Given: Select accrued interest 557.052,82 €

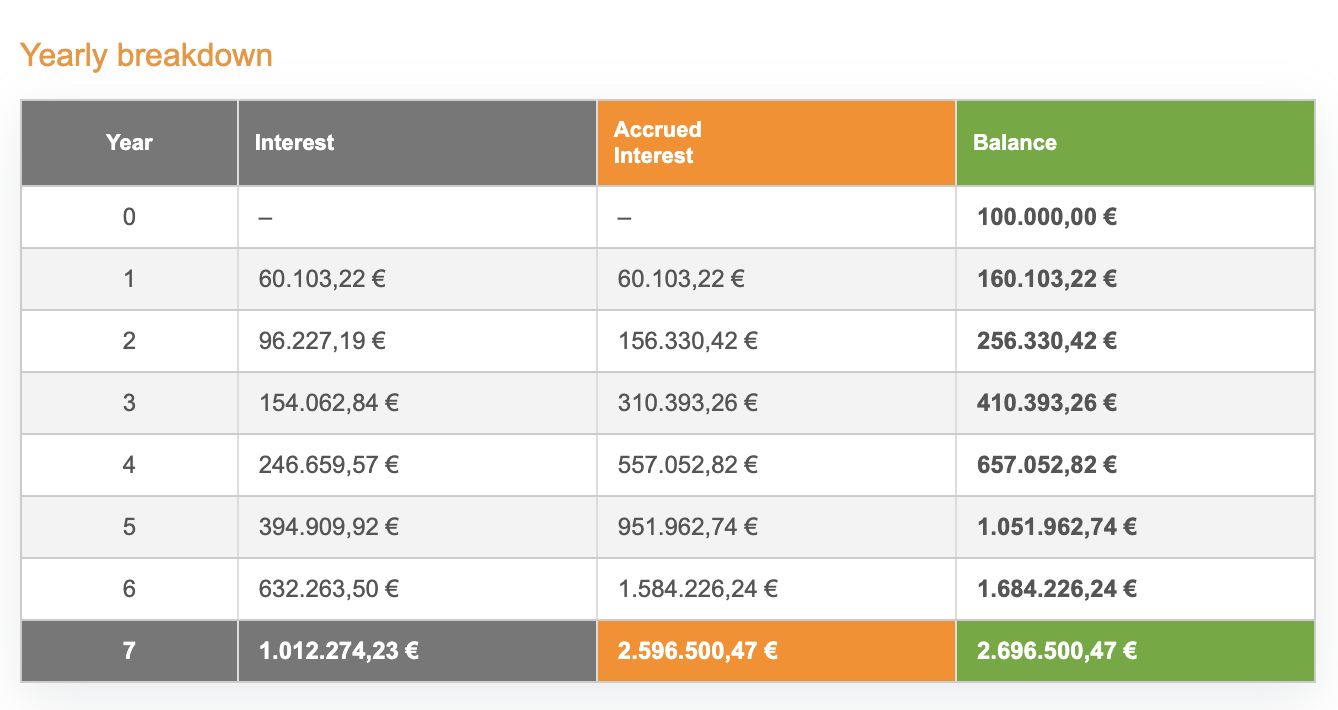Looking at the screenshot, I should coord(687,464).
